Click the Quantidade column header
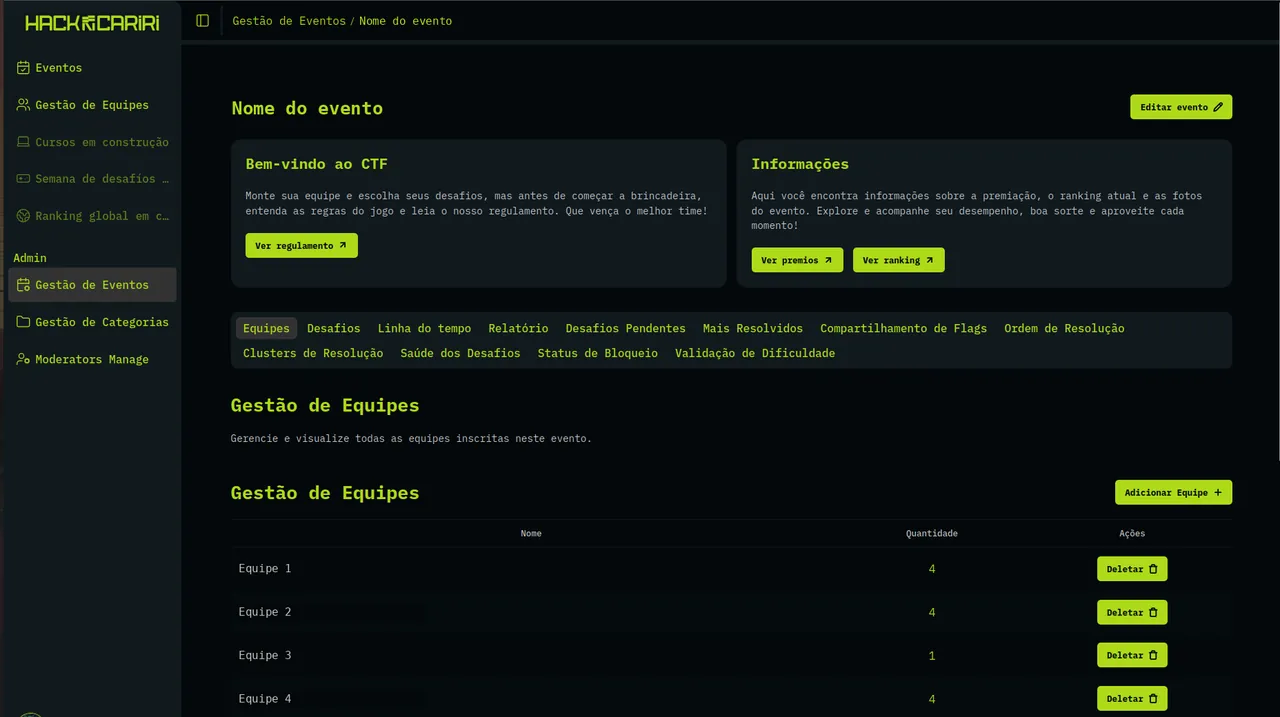The height and width of the screenshot is (717, 1280). point(932,534)
